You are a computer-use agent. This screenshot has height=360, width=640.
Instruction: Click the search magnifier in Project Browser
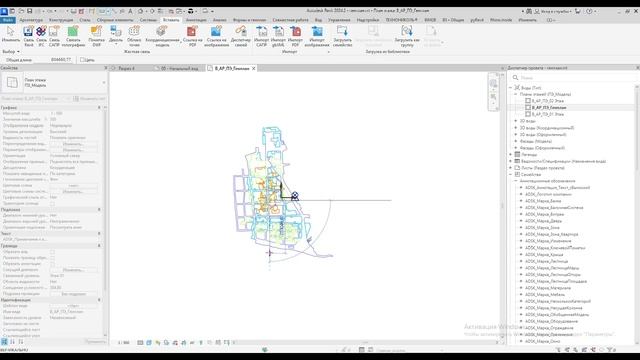[x=515, y=78]
